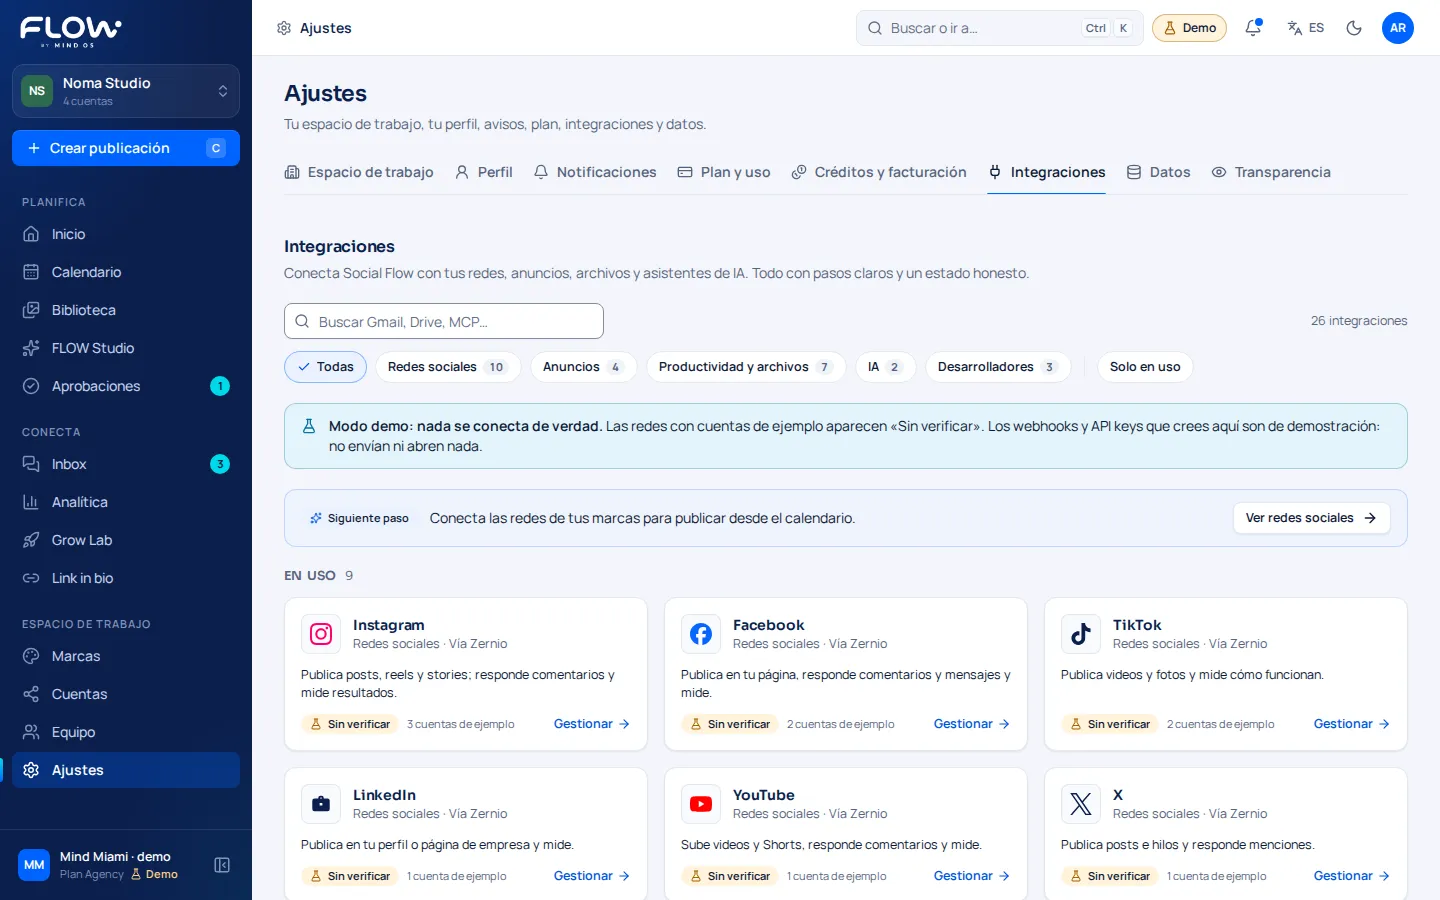Open the Inbox sidebar item
Screen dimensions: 1440x900
[x=126, y=464]
